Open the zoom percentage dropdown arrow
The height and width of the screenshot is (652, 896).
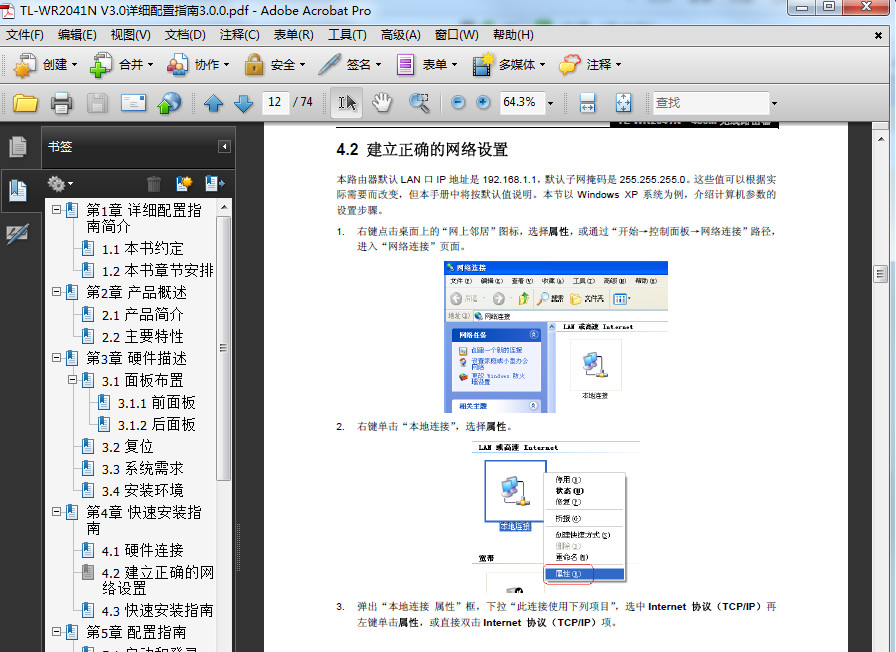pos(550,103)
